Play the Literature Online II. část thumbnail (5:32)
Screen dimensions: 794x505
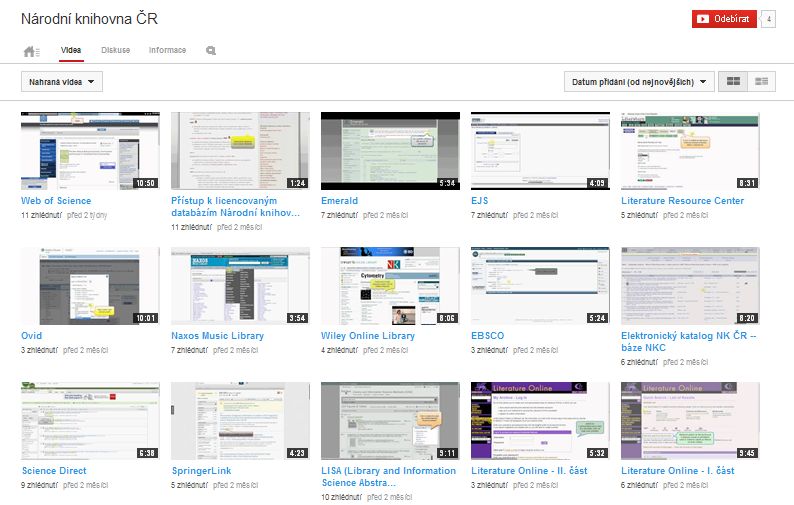540,421
